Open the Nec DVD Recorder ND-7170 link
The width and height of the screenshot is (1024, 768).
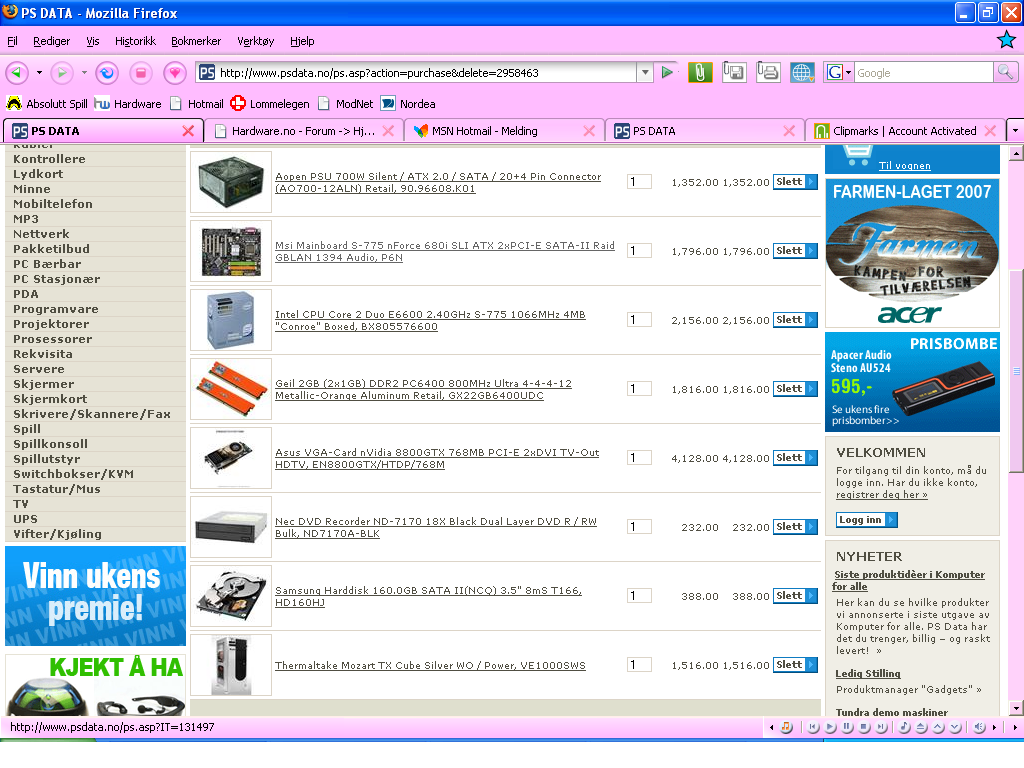(436, 527)
